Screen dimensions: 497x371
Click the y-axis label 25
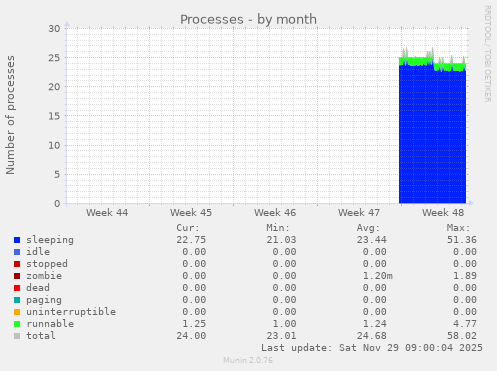tap(54, 58)
